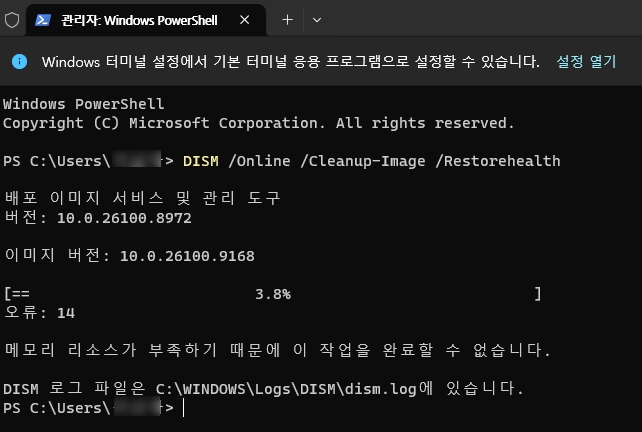The image size is (642, 432).
Task: Click the PowerShell icon on the tab
Action: pyautogui.click(x=43, y=20)
